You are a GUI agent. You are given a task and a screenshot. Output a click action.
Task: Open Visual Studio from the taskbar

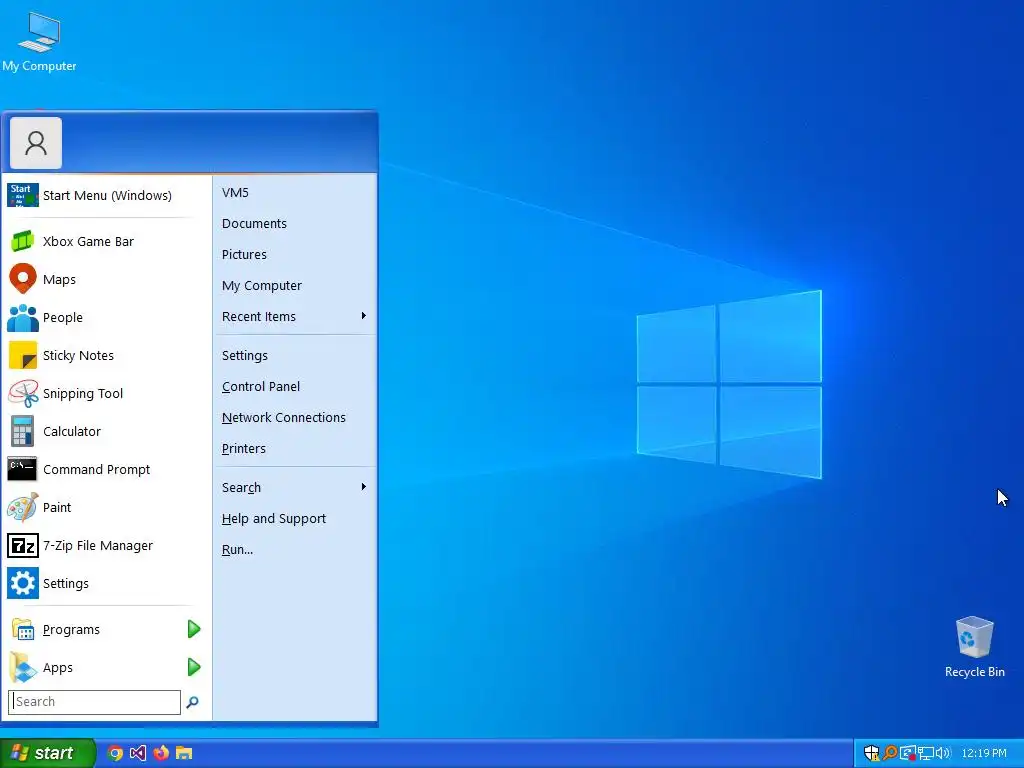click(138, 753)
